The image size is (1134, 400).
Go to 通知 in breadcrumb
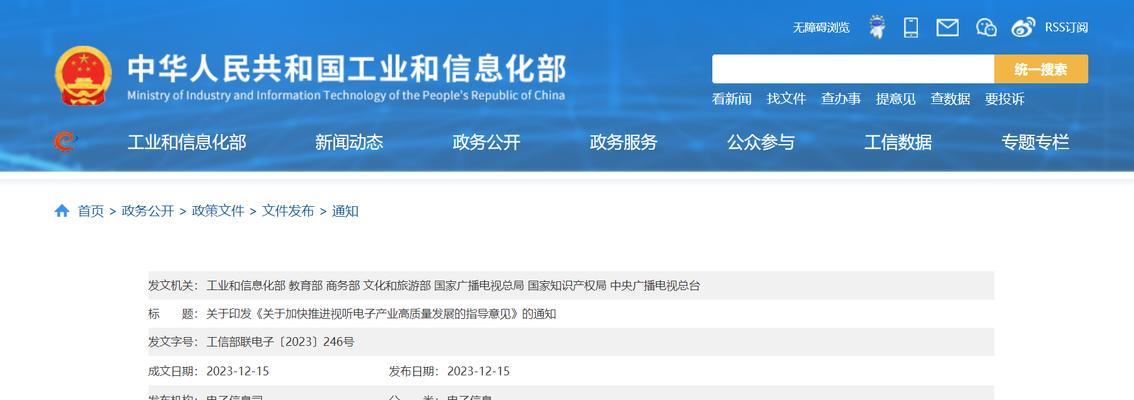click(345, 211)
